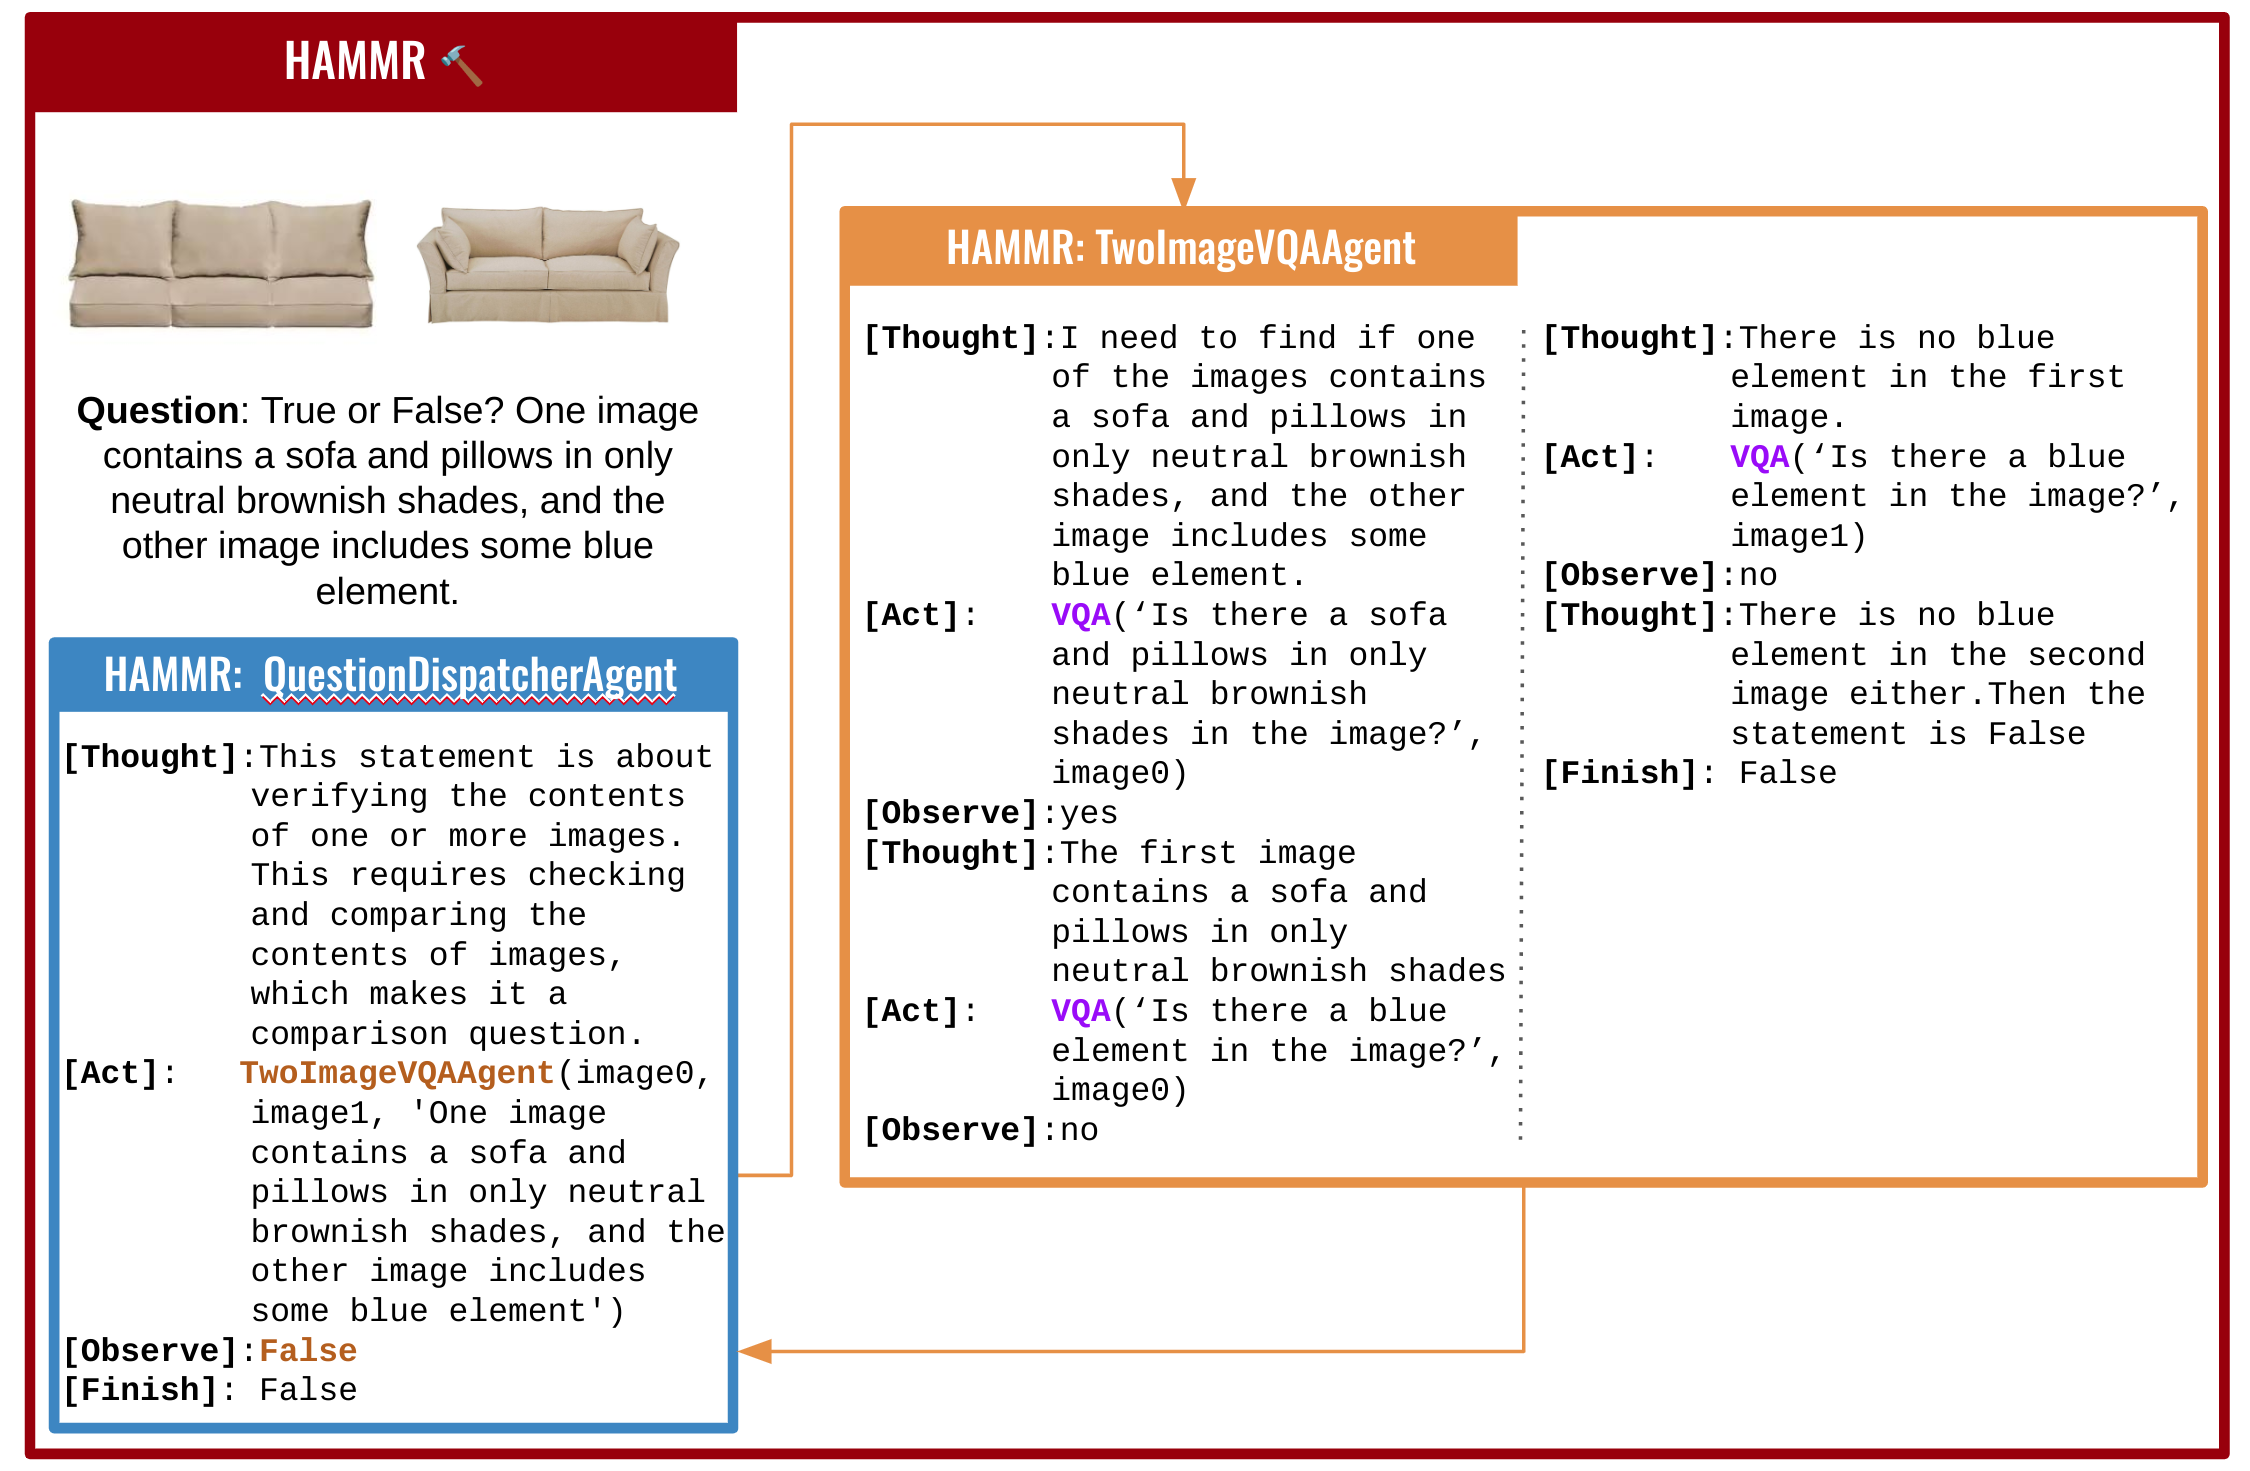Click the orange TwoImageVQAAgent call text
This screenshot has width=2250, height=1471.
pos(396,1073)
